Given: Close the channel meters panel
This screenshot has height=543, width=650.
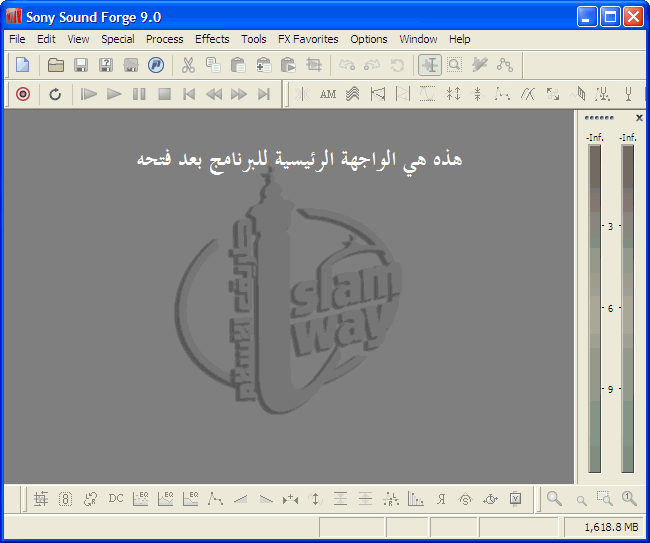Looking at the screenshot, I should click(x=639, y=118).
